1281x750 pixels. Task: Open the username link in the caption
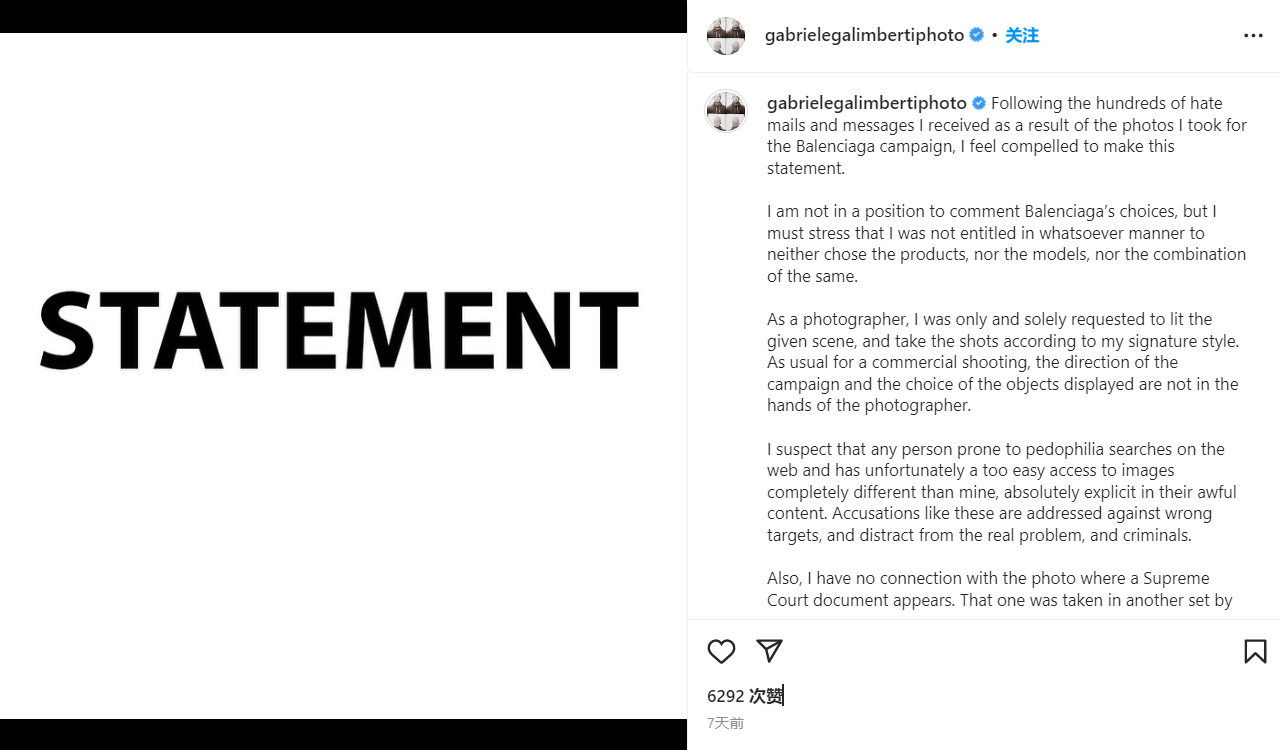[866, 103]
